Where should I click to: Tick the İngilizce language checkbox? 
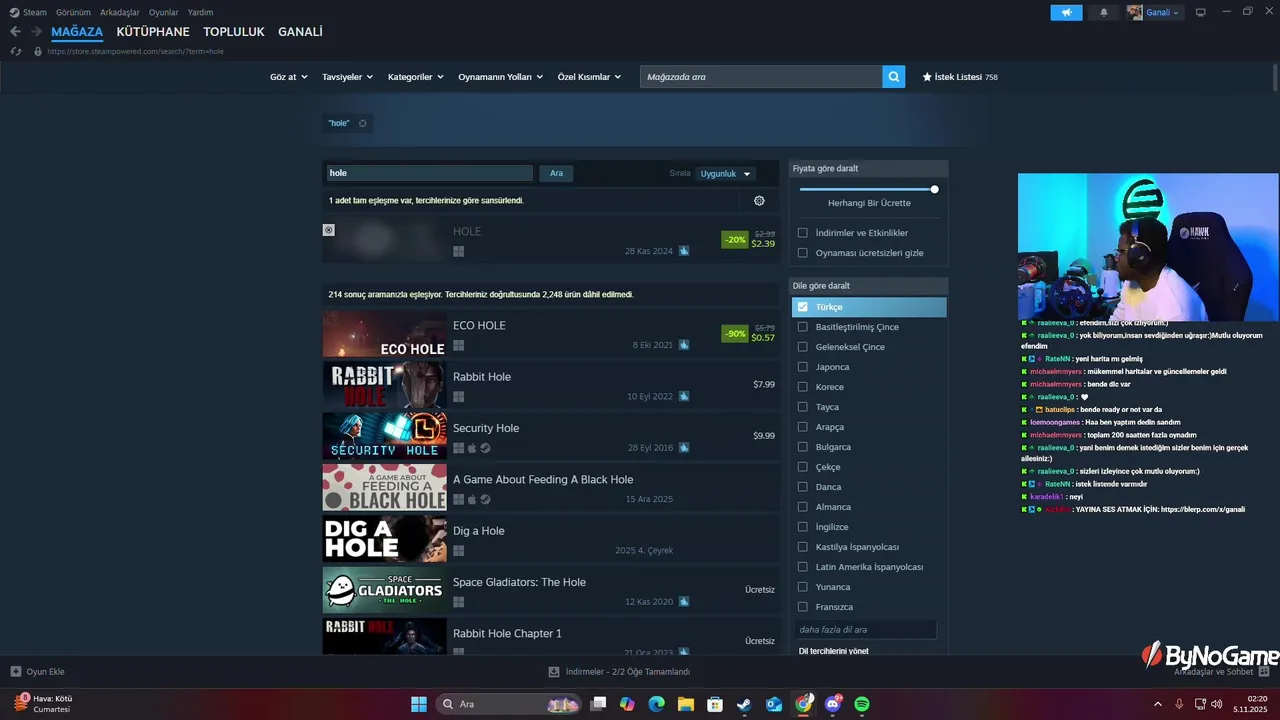[x=802, y=527]
